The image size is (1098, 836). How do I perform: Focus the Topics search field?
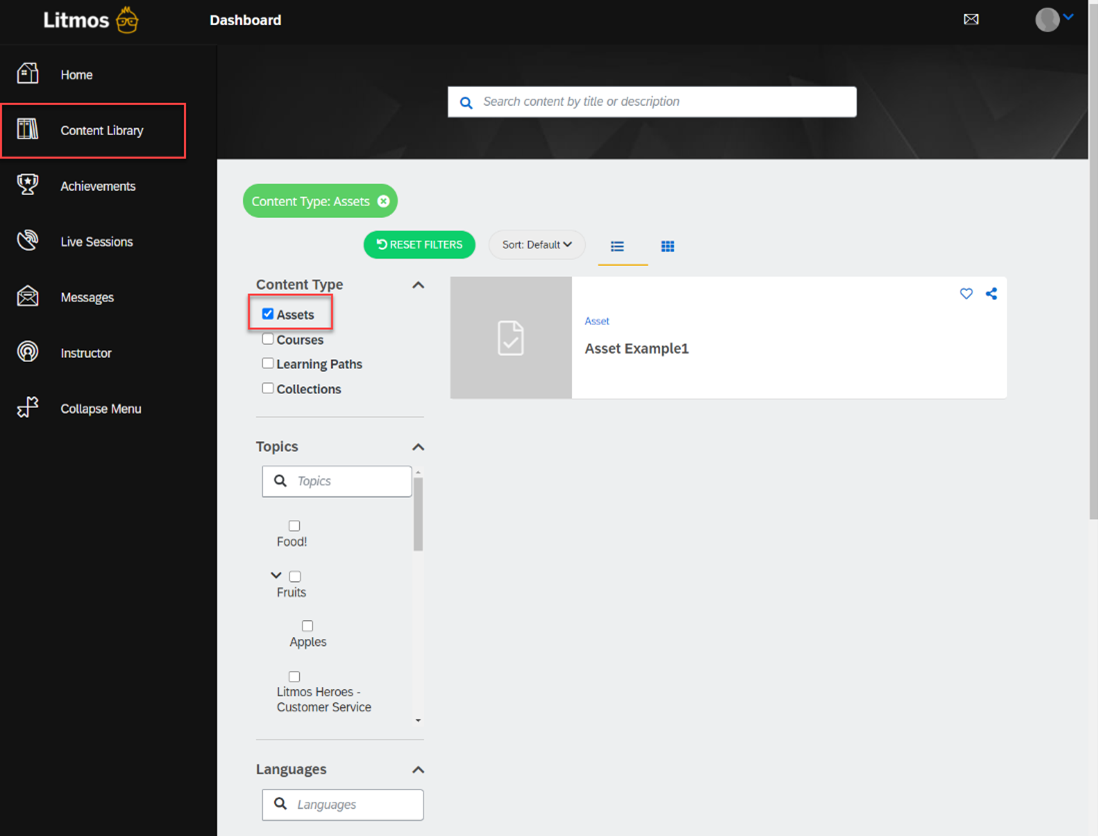(337, 481)
